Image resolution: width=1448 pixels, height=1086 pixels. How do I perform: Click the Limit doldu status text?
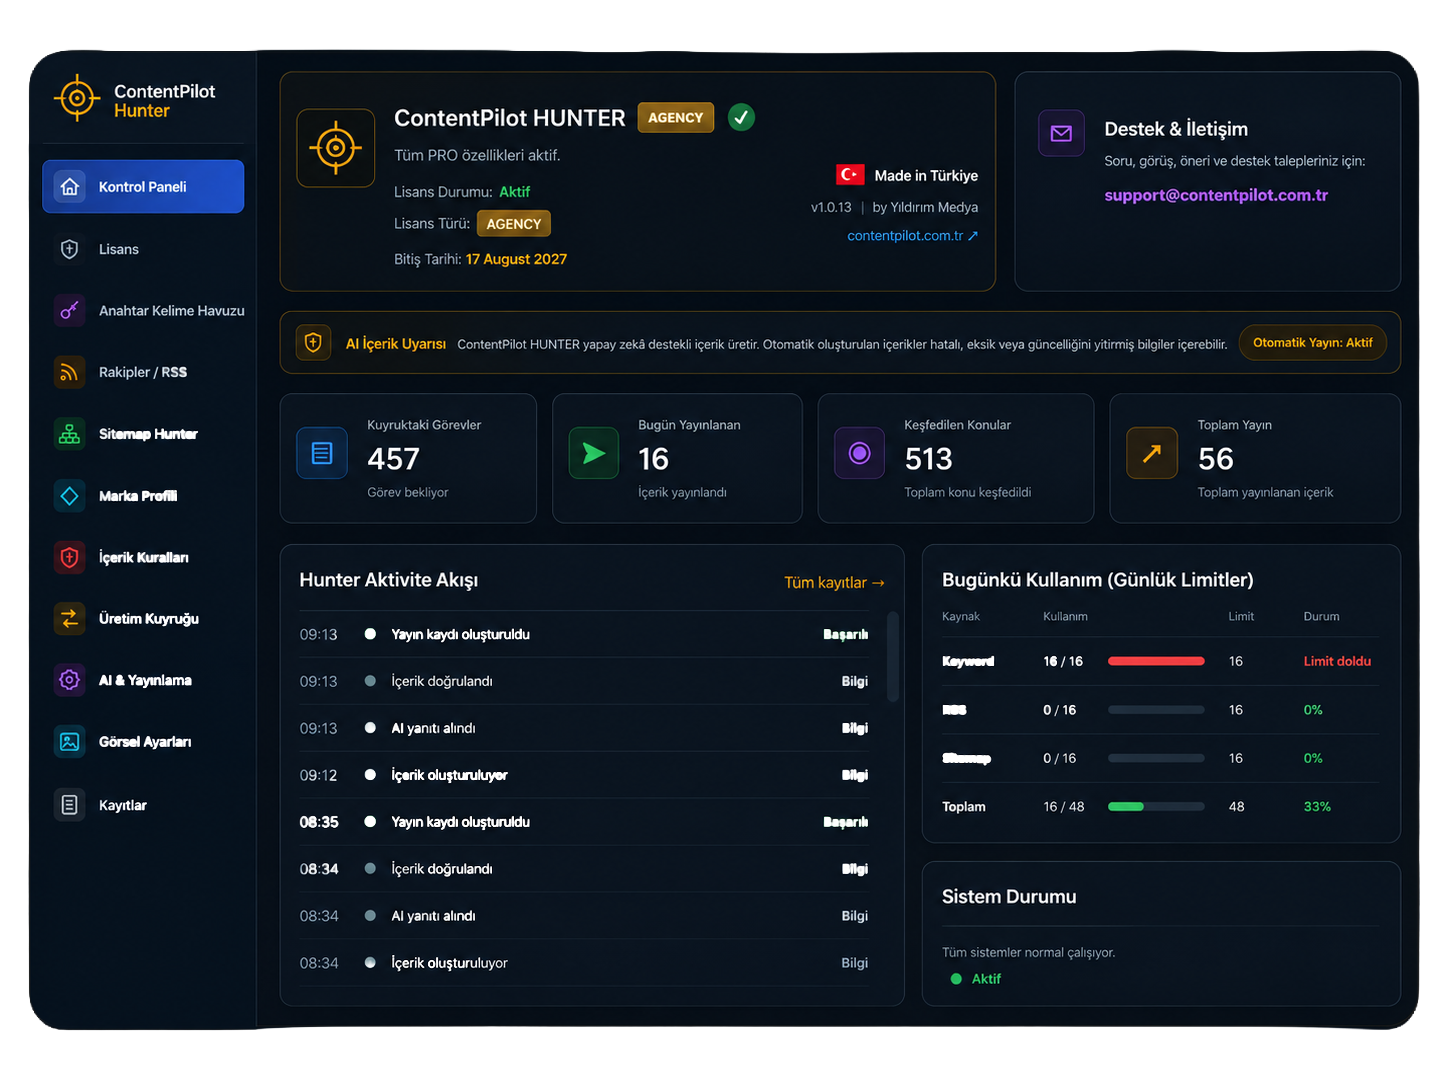click(1337, 661)
